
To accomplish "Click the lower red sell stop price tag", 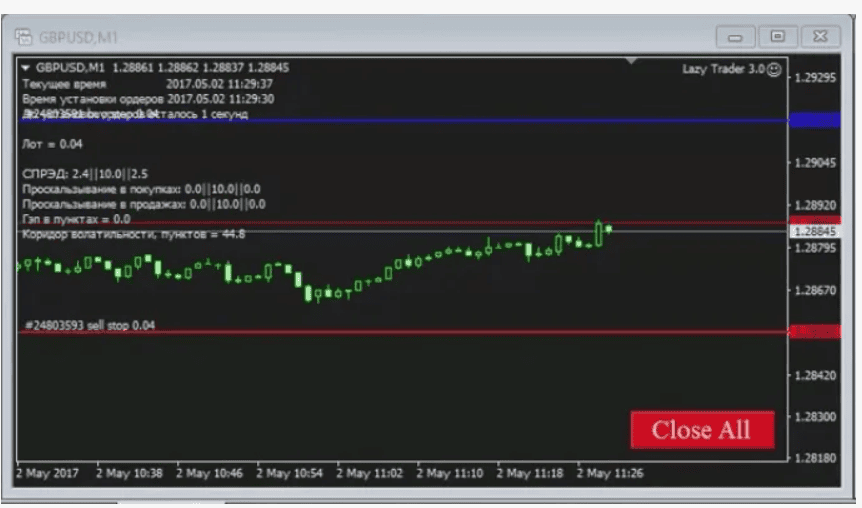I will pos(815,332).
